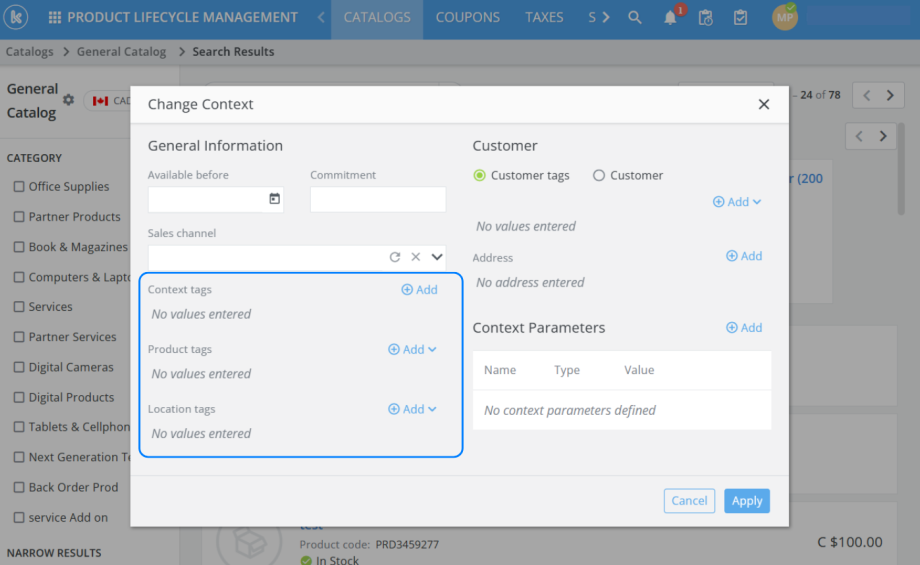The height and width of the screenshot is (565, 920).
Task: Open the Product tags Add dropdown
Action: (x=412, y=350)
